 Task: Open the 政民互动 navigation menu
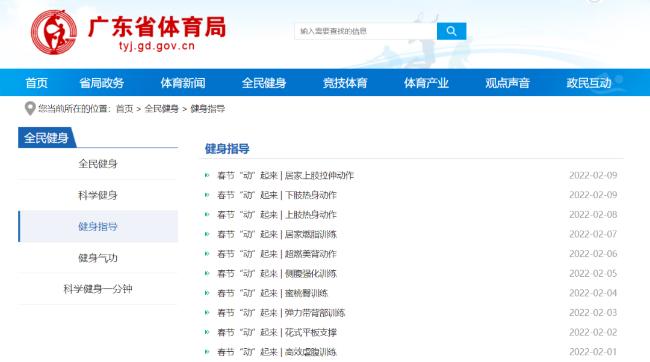589,83
